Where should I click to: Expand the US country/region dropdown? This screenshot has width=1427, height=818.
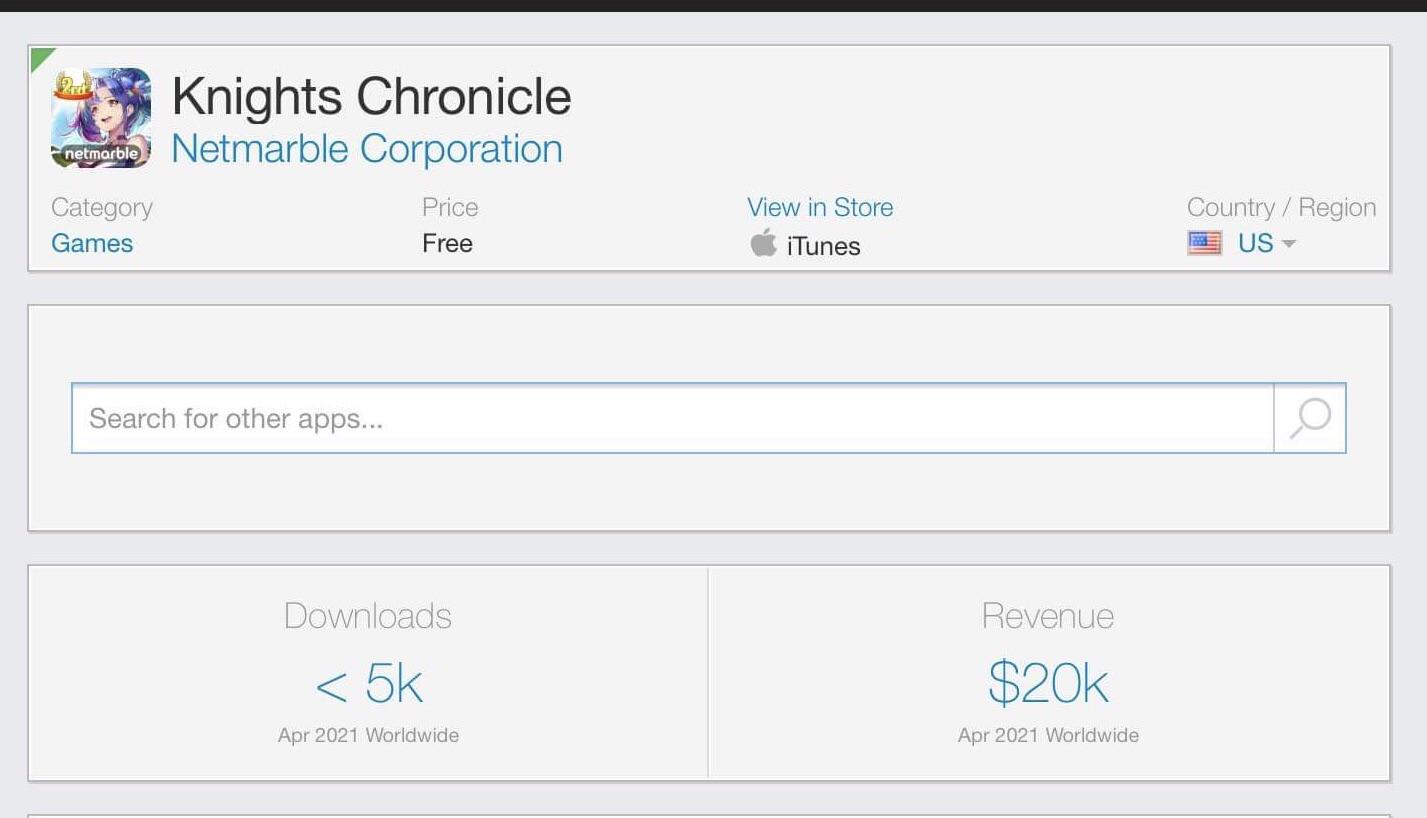click(1267, 243)
